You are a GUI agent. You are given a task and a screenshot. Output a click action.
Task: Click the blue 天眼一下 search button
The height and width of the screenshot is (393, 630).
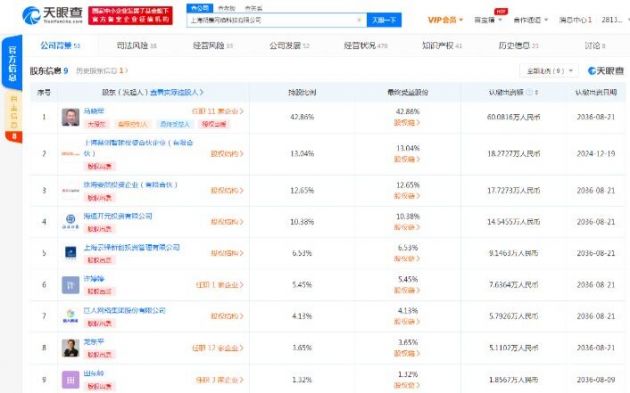click(384, 20)
